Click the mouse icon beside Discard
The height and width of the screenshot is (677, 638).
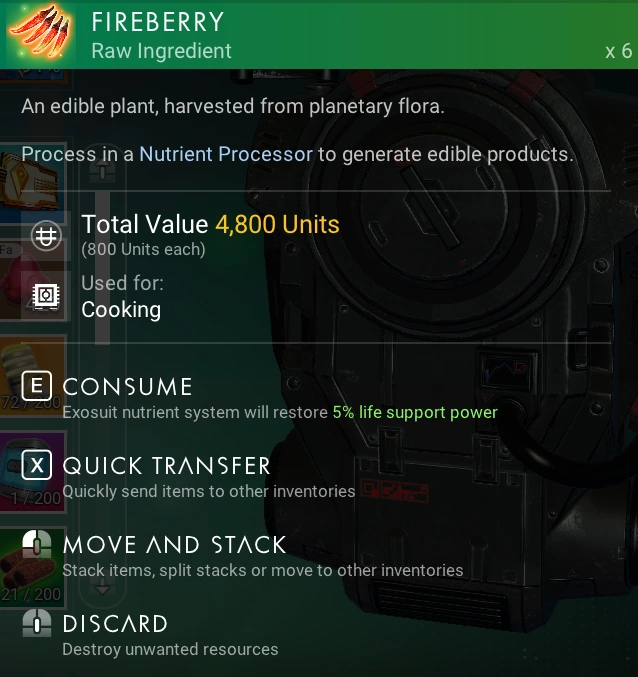point(37,623)
